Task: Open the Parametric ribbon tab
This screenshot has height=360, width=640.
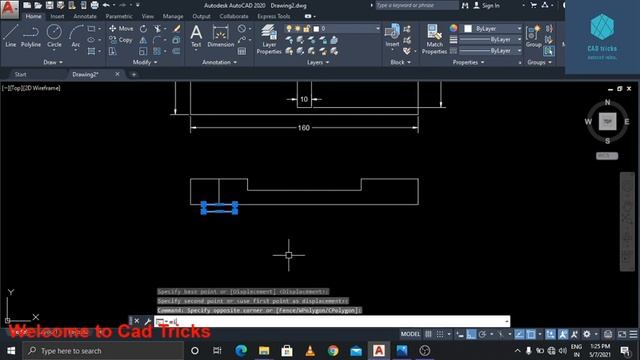Action: point(119,16)
